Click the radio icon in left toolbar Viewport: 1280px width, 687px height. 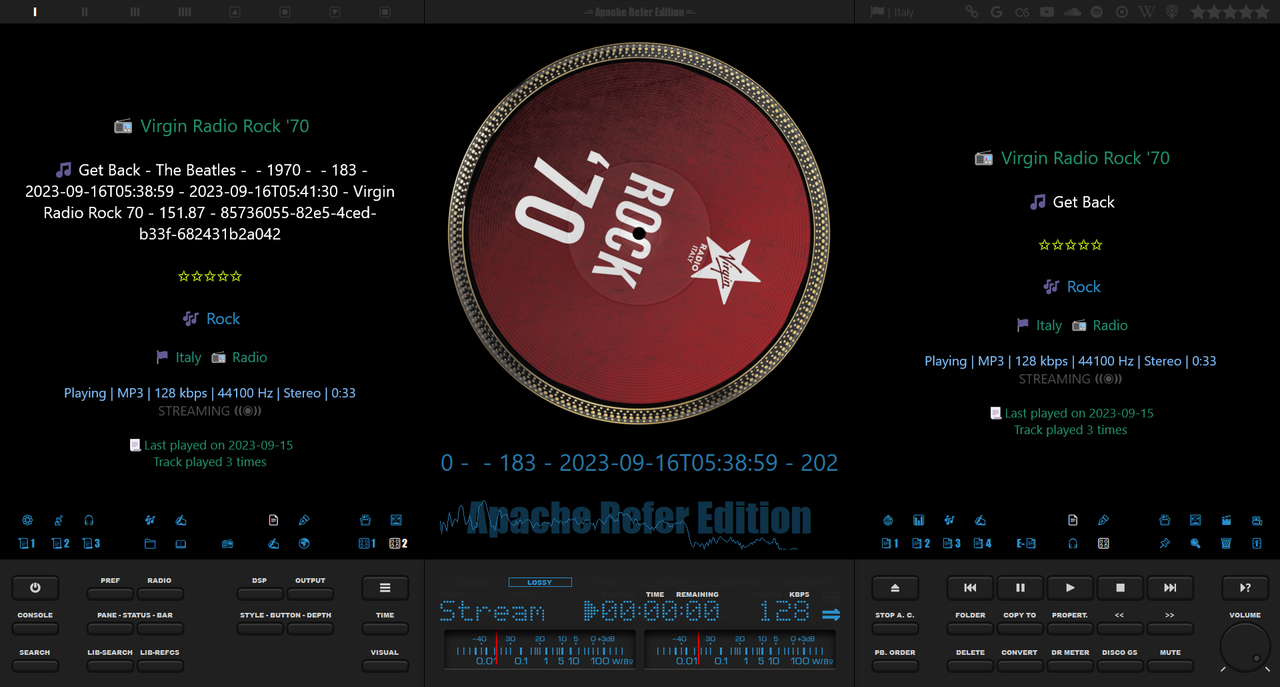pos(227,544)
